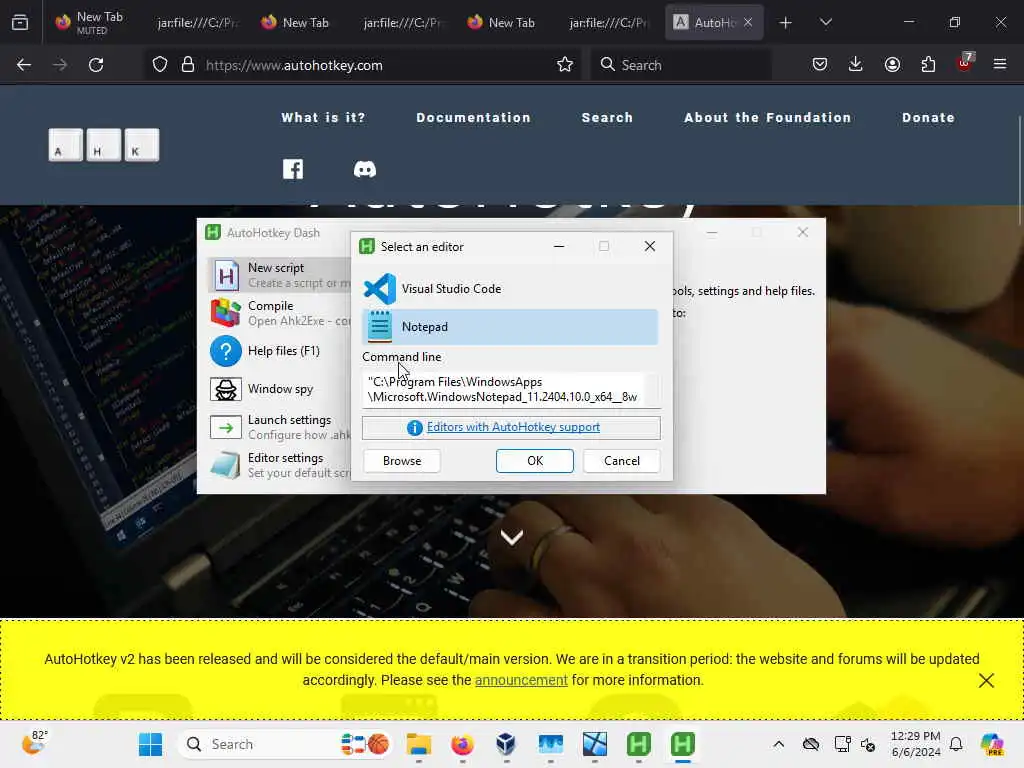Open a new browser tab
The width and height of the screenshot is (1024, 768).
[785, 23]
